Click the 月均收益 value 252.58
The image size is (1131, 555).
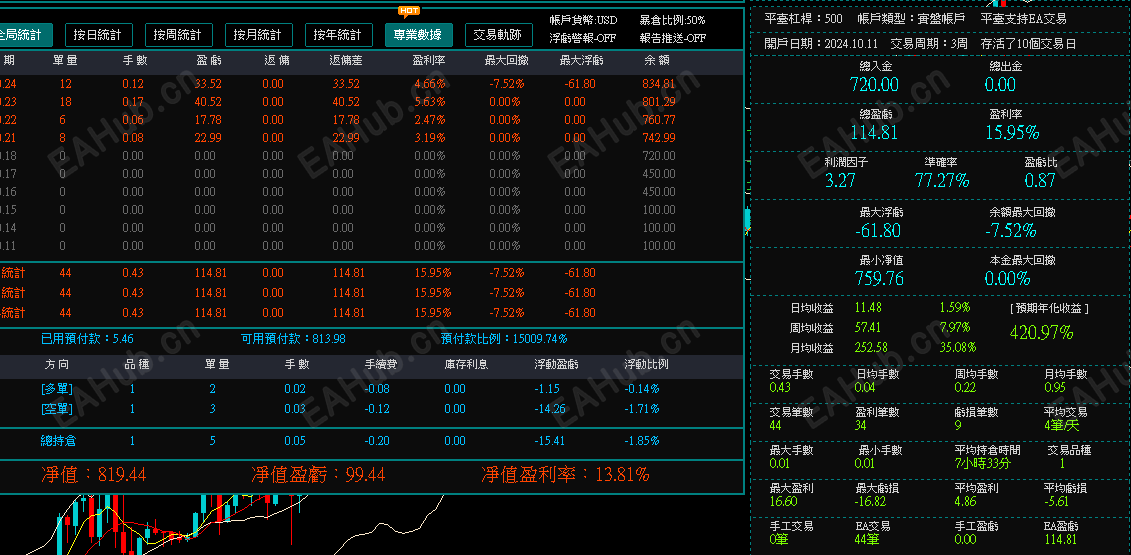pyautogui.click(x=871, y=347)
